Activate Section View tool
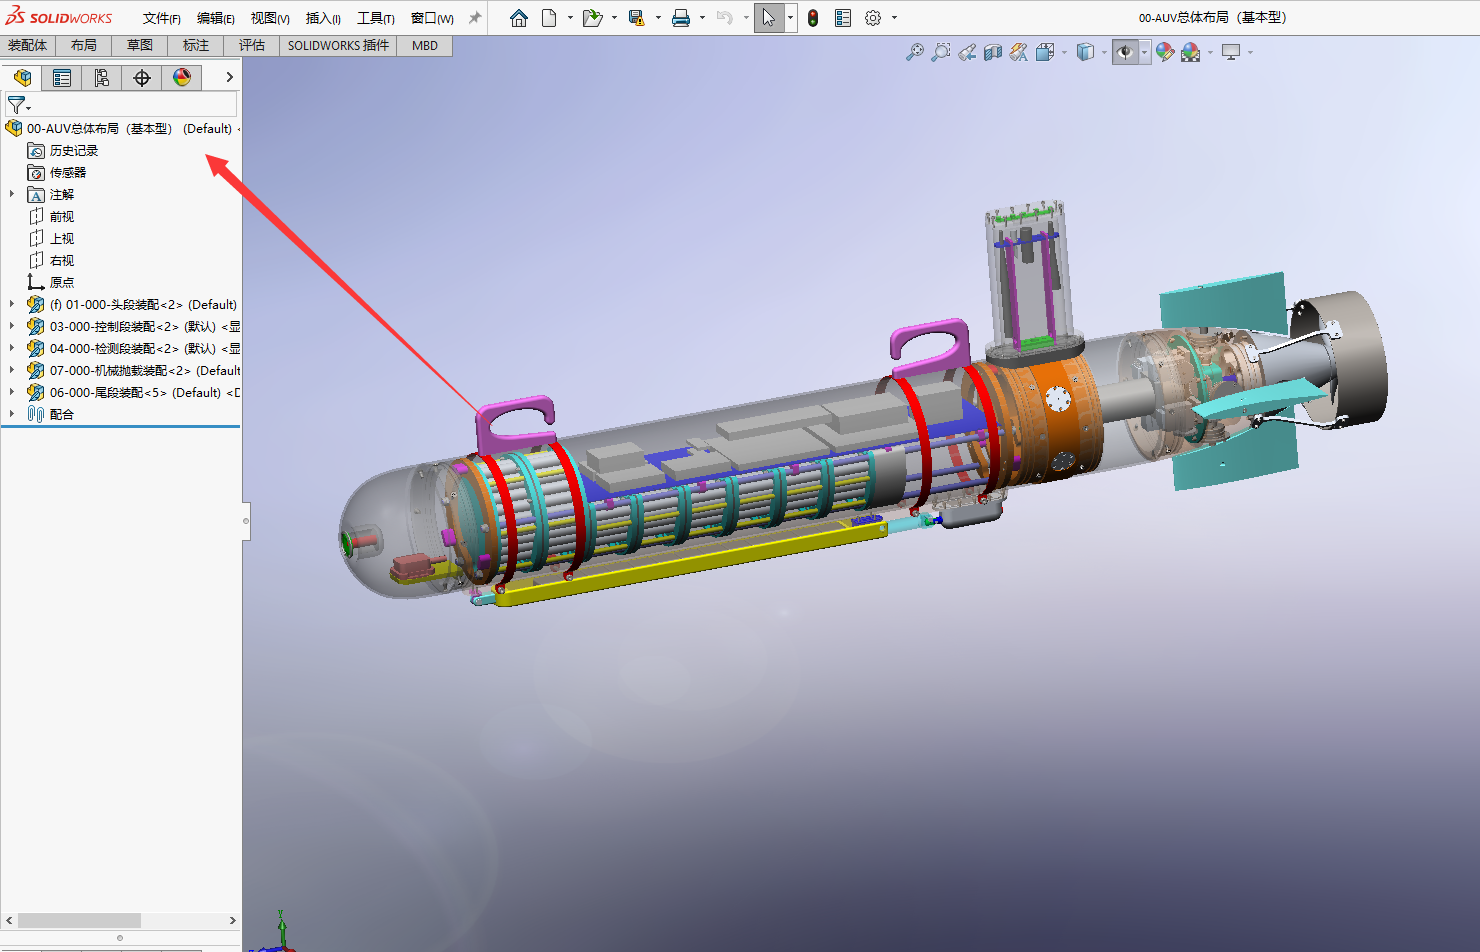This screenshot has height=952, width=1480. [993, 52]
